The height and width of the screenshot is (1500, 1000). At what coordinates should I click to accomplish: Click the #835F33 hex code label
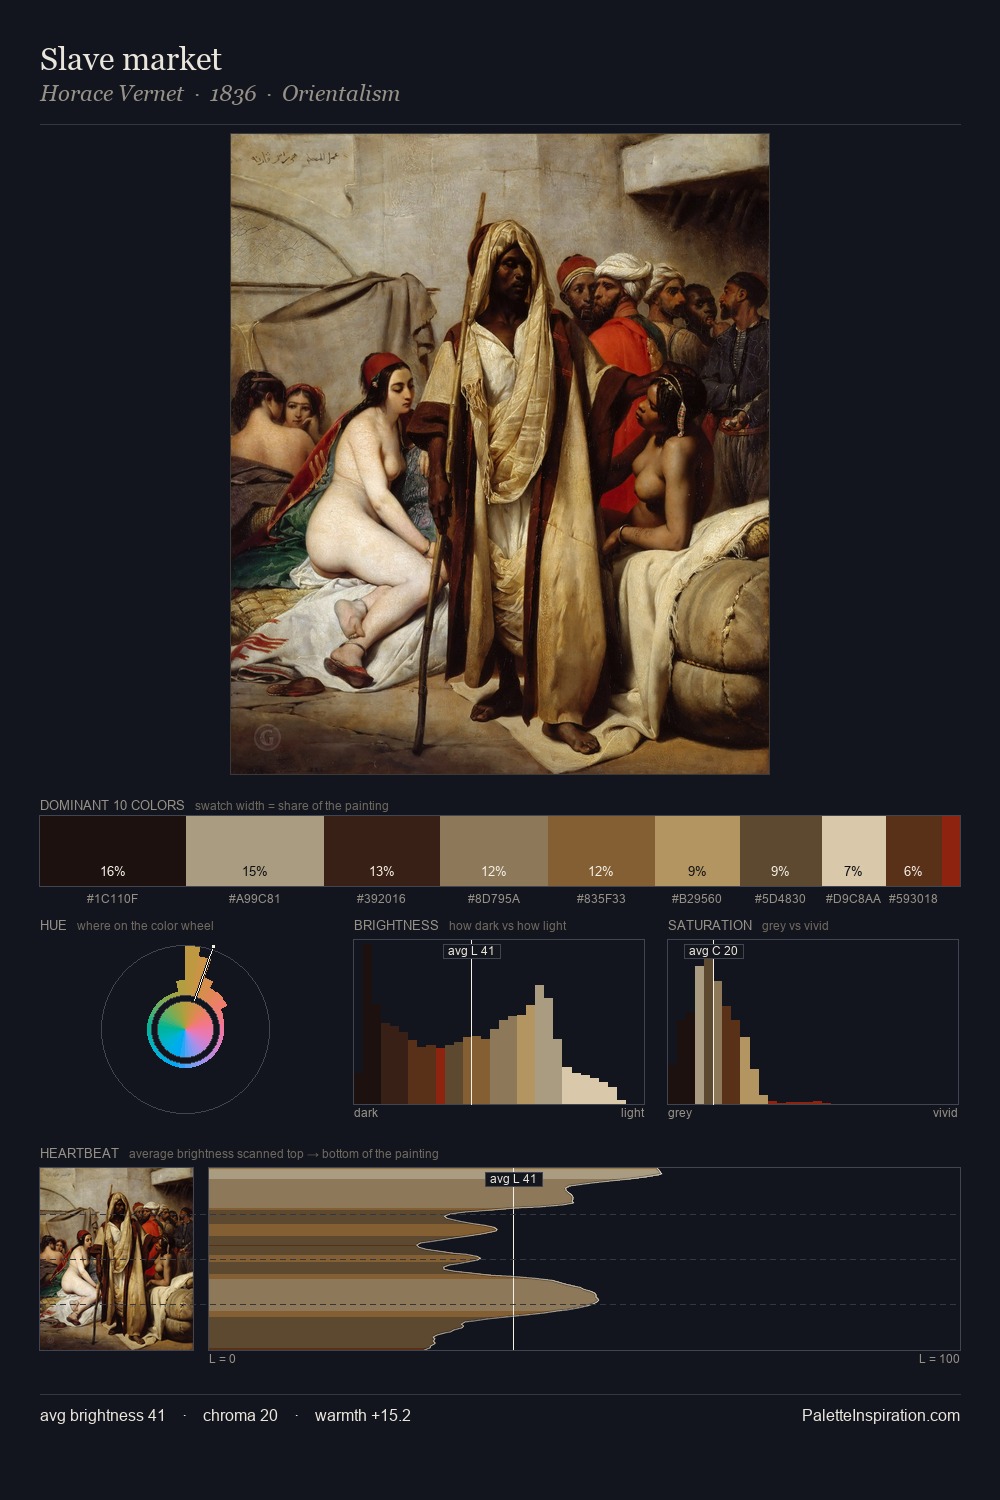click(x=601, y=898)
